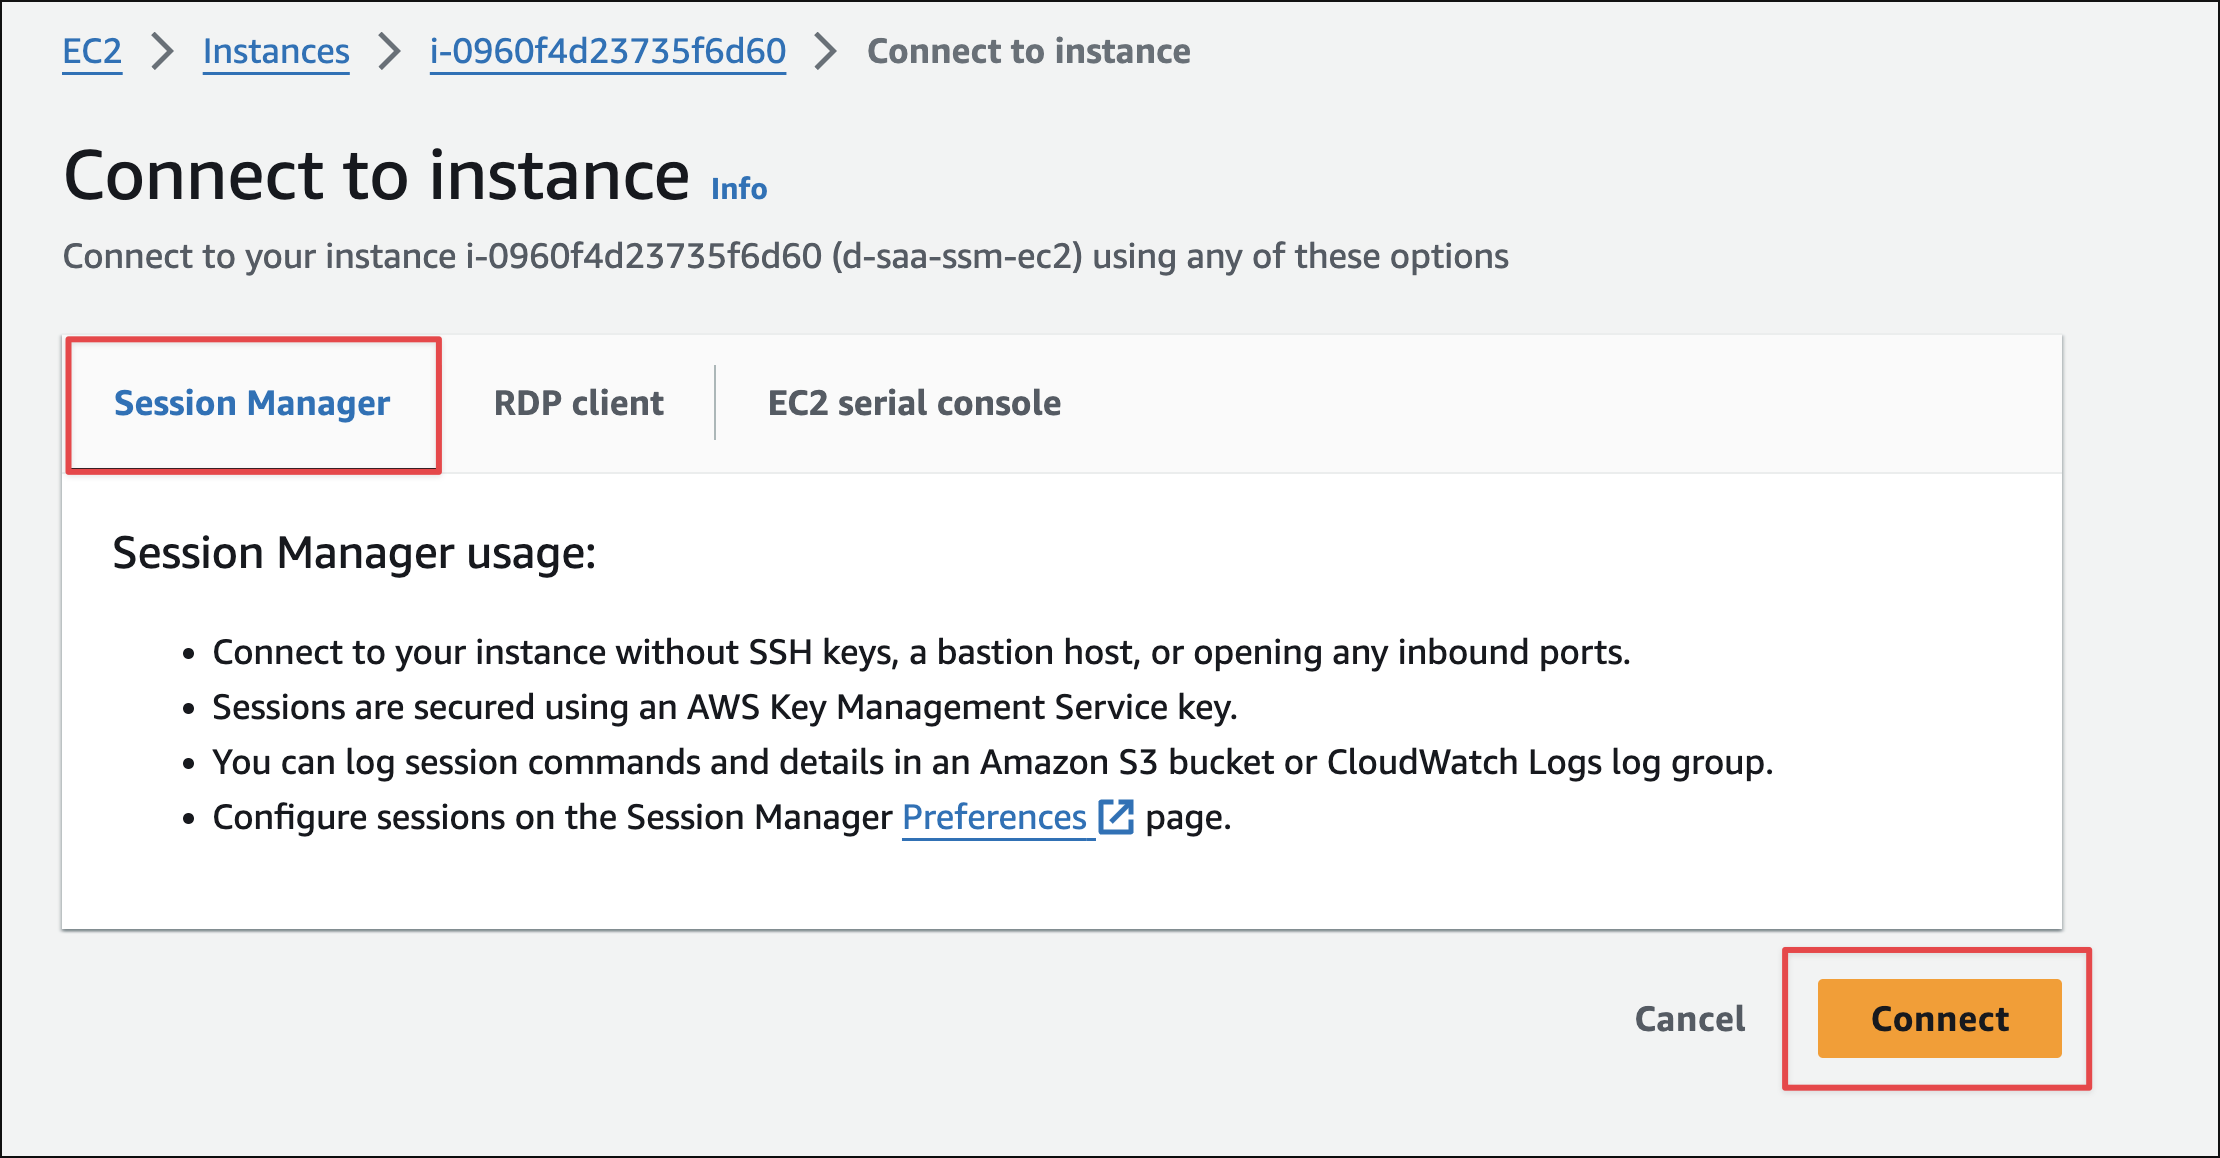The height and width of the screenshot is (1158, 2220).
Task: Click the chevron before Connect to instance breadcrumb
Action: [825, 51]
